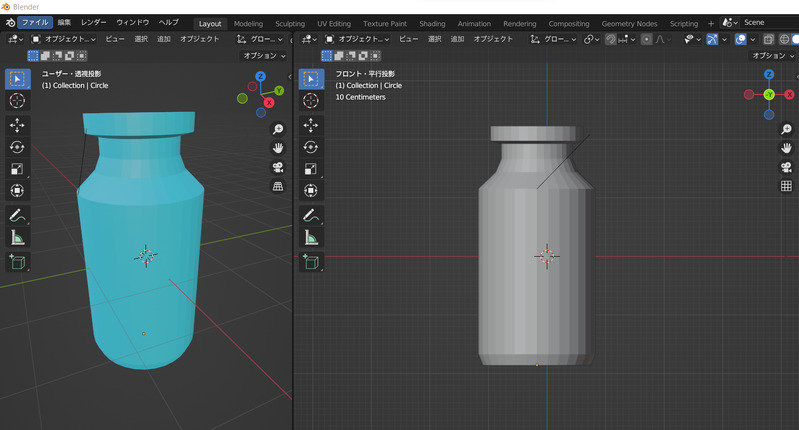799x430 pixels.
Task: Click 追加 in left viewport header
Action: click(164, 39)
